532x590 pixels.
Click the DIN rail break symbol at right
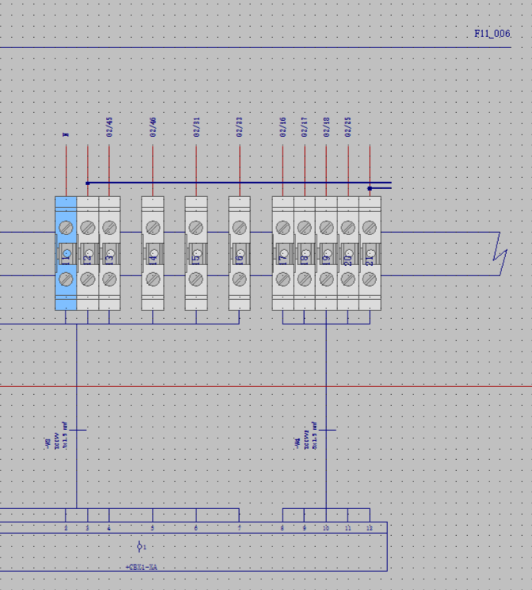click(500, 254)
